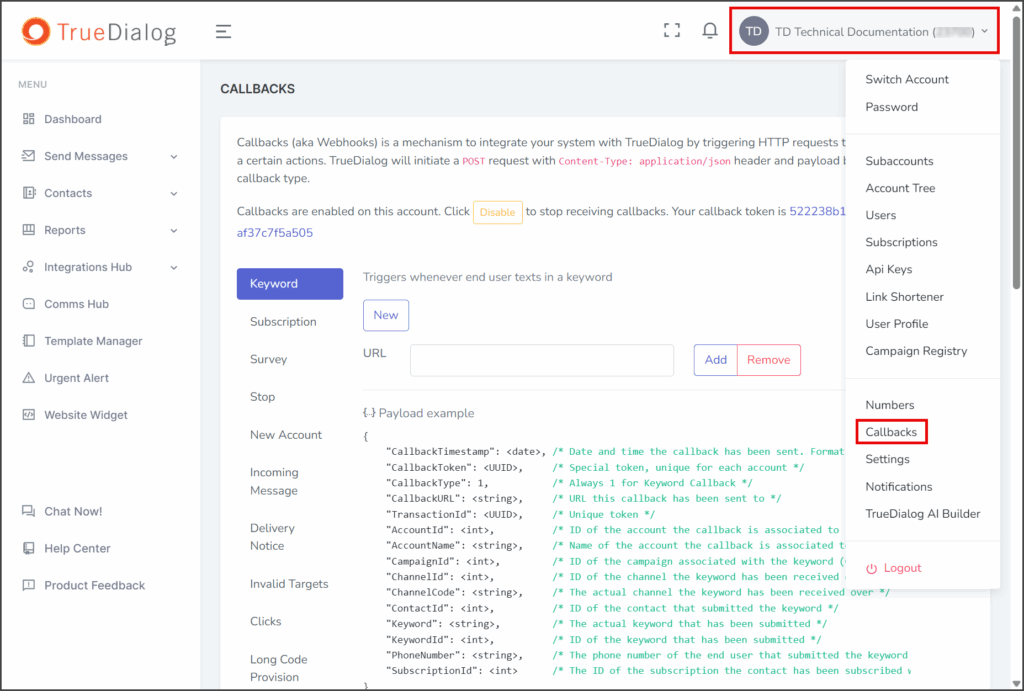Open Link Shortener menu entry

coord(904,297)
